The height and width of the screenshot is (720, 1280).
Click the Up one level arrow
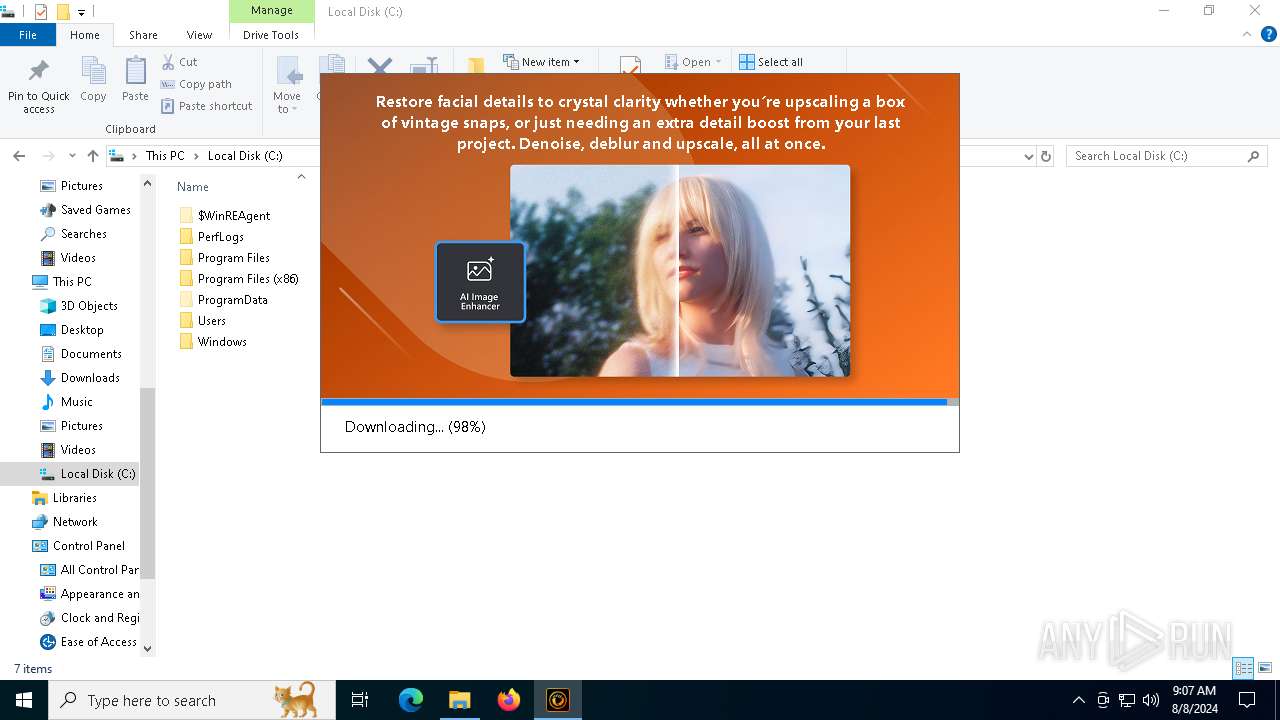(93, 156)
